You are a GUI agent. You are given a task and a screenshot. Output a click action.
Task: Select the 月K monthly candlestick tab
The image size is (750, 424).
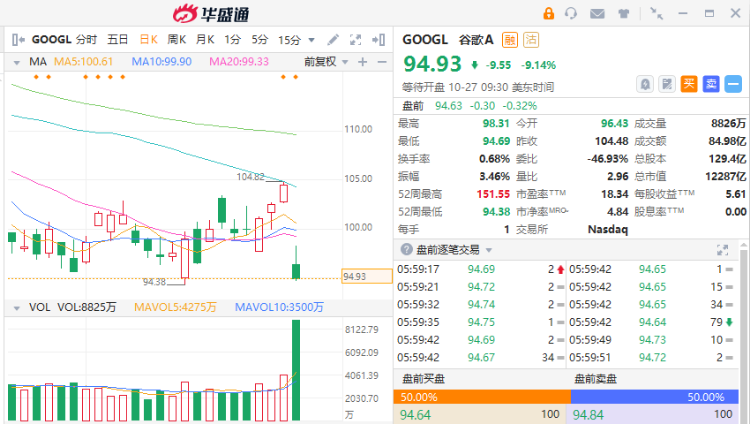[205, 40]
